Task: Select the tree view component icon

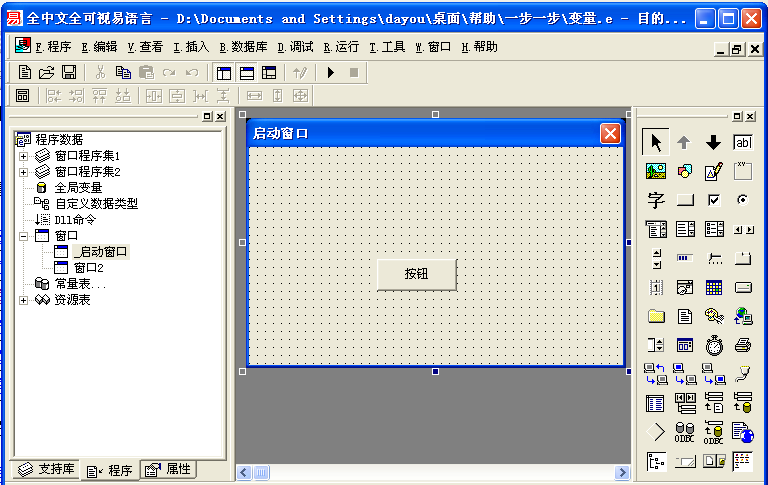Action: pyautogui.click(x=655, y=461)
